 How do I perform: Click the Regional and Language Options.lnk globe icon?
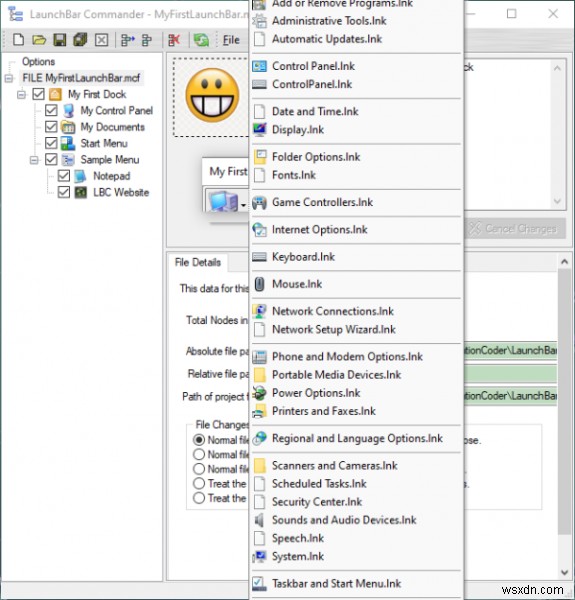point(259,439)
